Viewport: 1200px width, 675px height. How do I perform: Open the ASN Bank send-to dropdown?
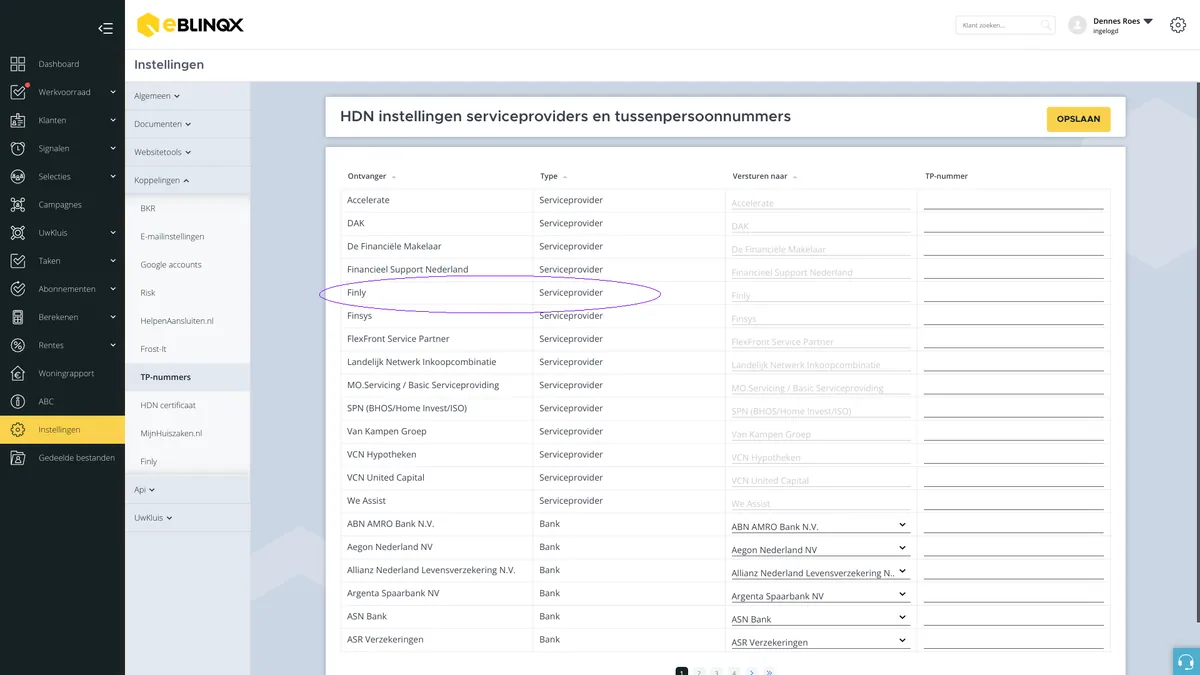[819, 619]
